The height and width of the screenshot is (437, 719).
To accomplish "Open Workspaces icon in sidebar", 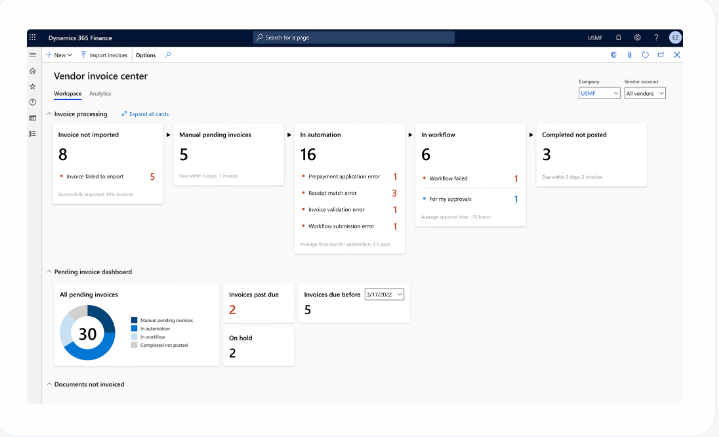I will click(x=33, y=118).
